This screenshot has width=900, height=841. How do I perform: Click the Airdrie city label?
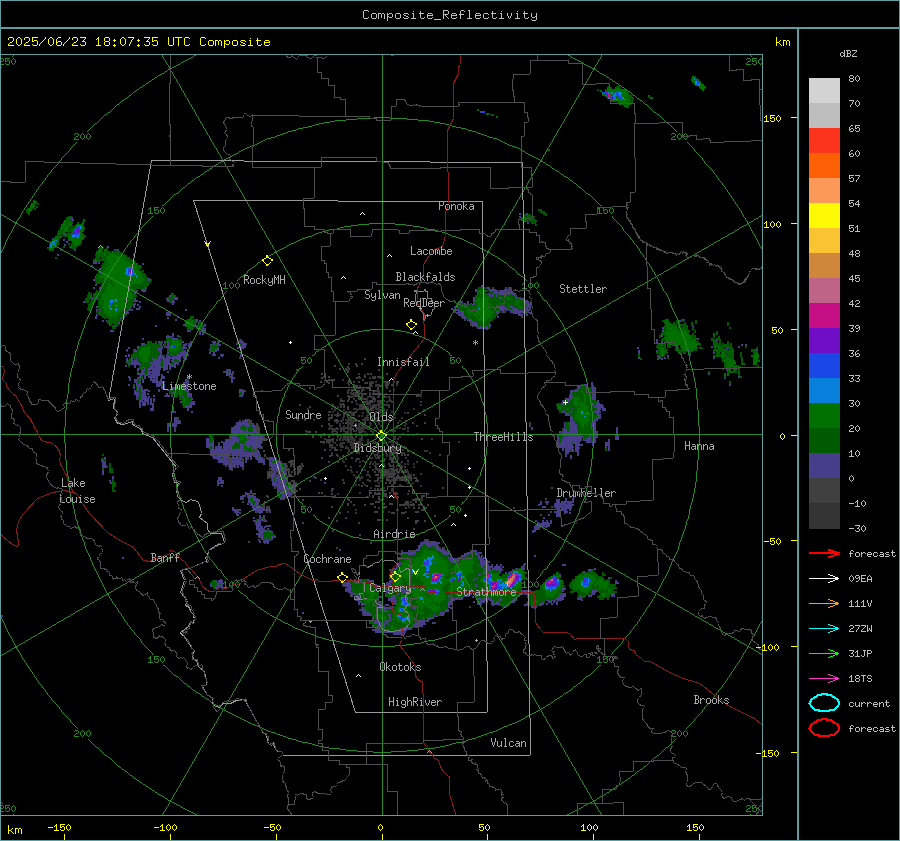[394, 534]
